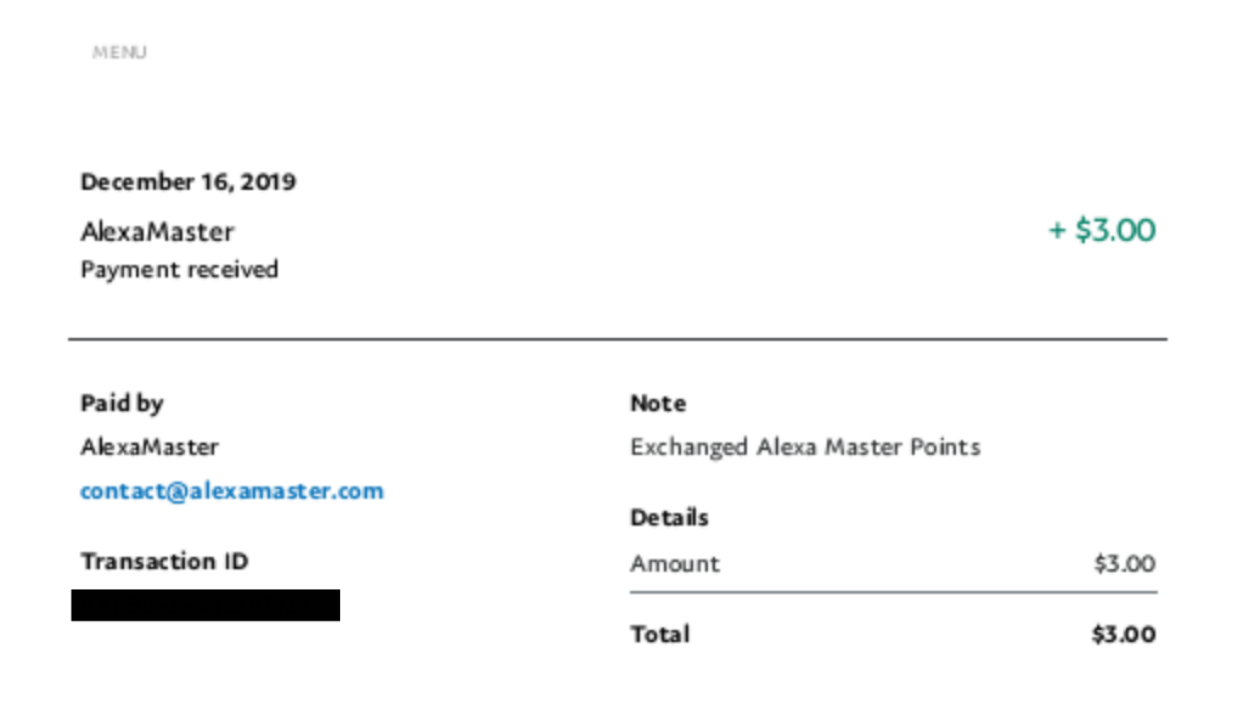
Task: Click the horizontal divider below Payment received
Action: pos(617,340)
